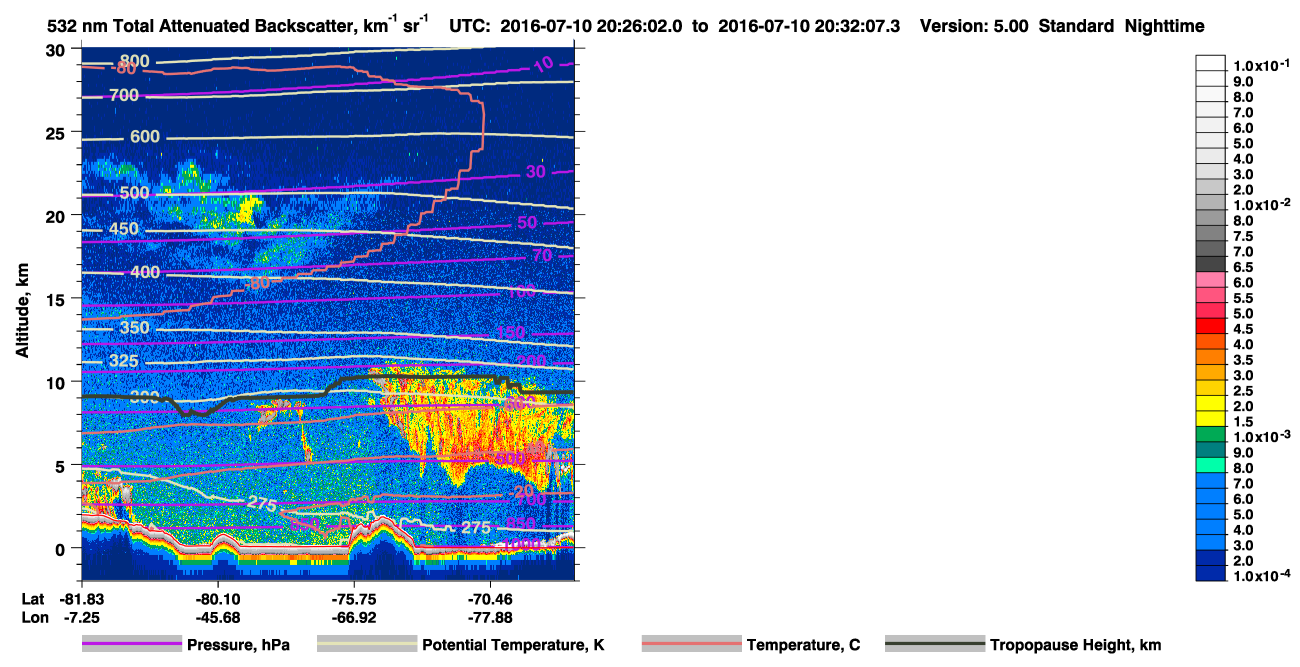This screenshot has height=667, width=1300.
Task: Click the 'Potential Temperature, K' legend label
Action: click(513, 645)
